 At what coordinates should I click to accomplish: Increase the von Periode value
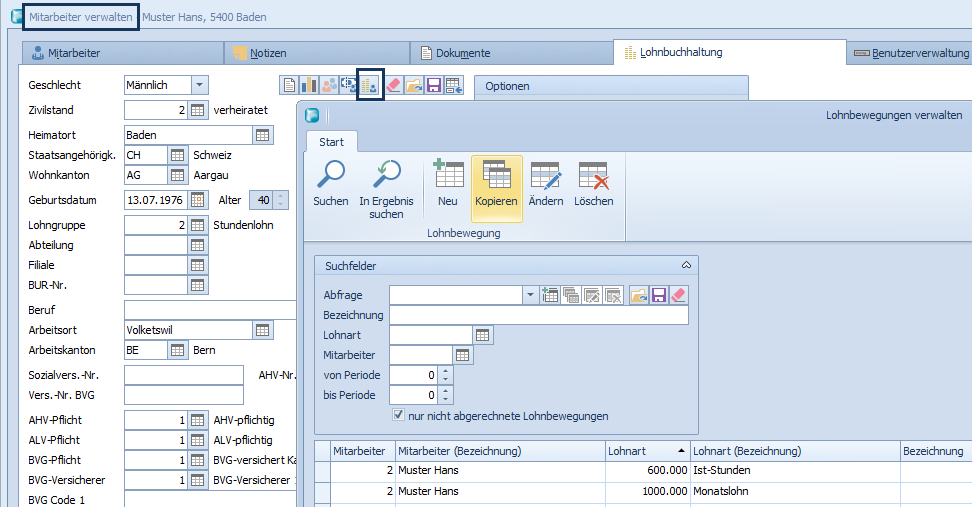coord(446,370)
